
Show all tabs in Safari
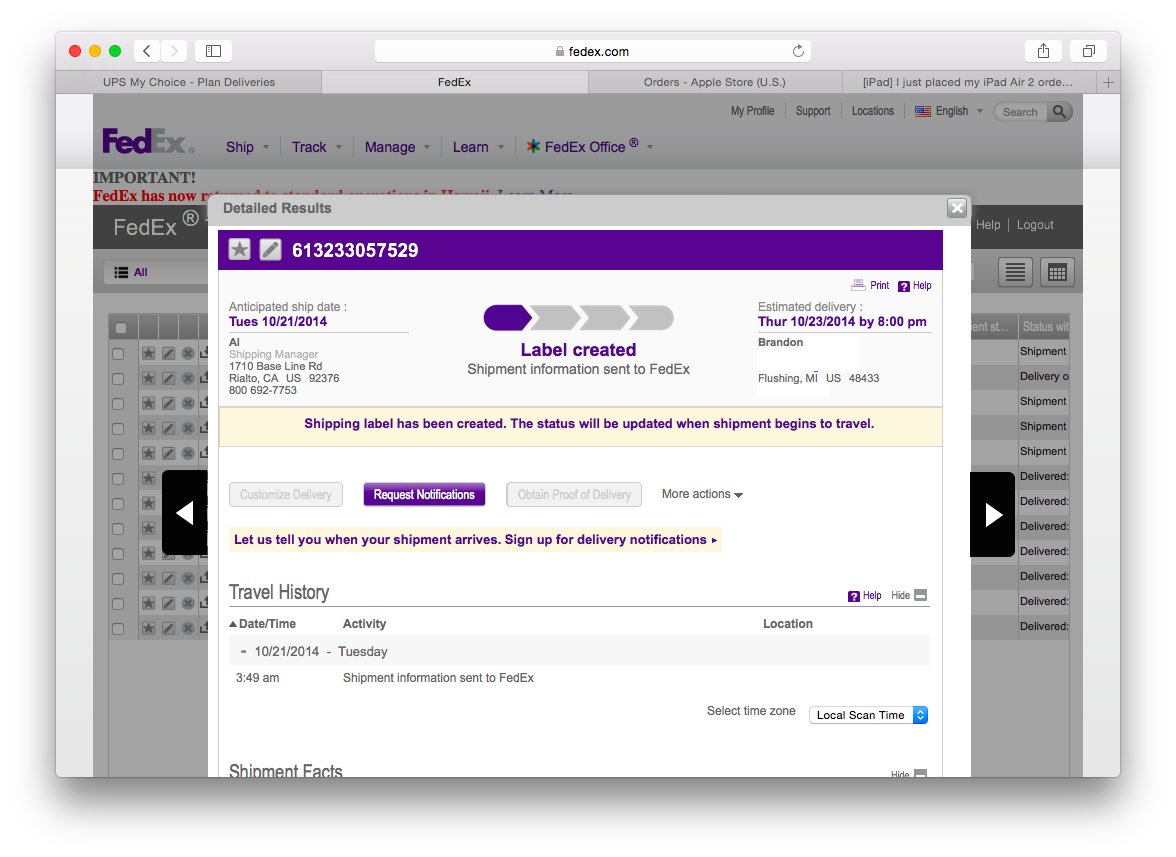click(x=1088, y=51)
